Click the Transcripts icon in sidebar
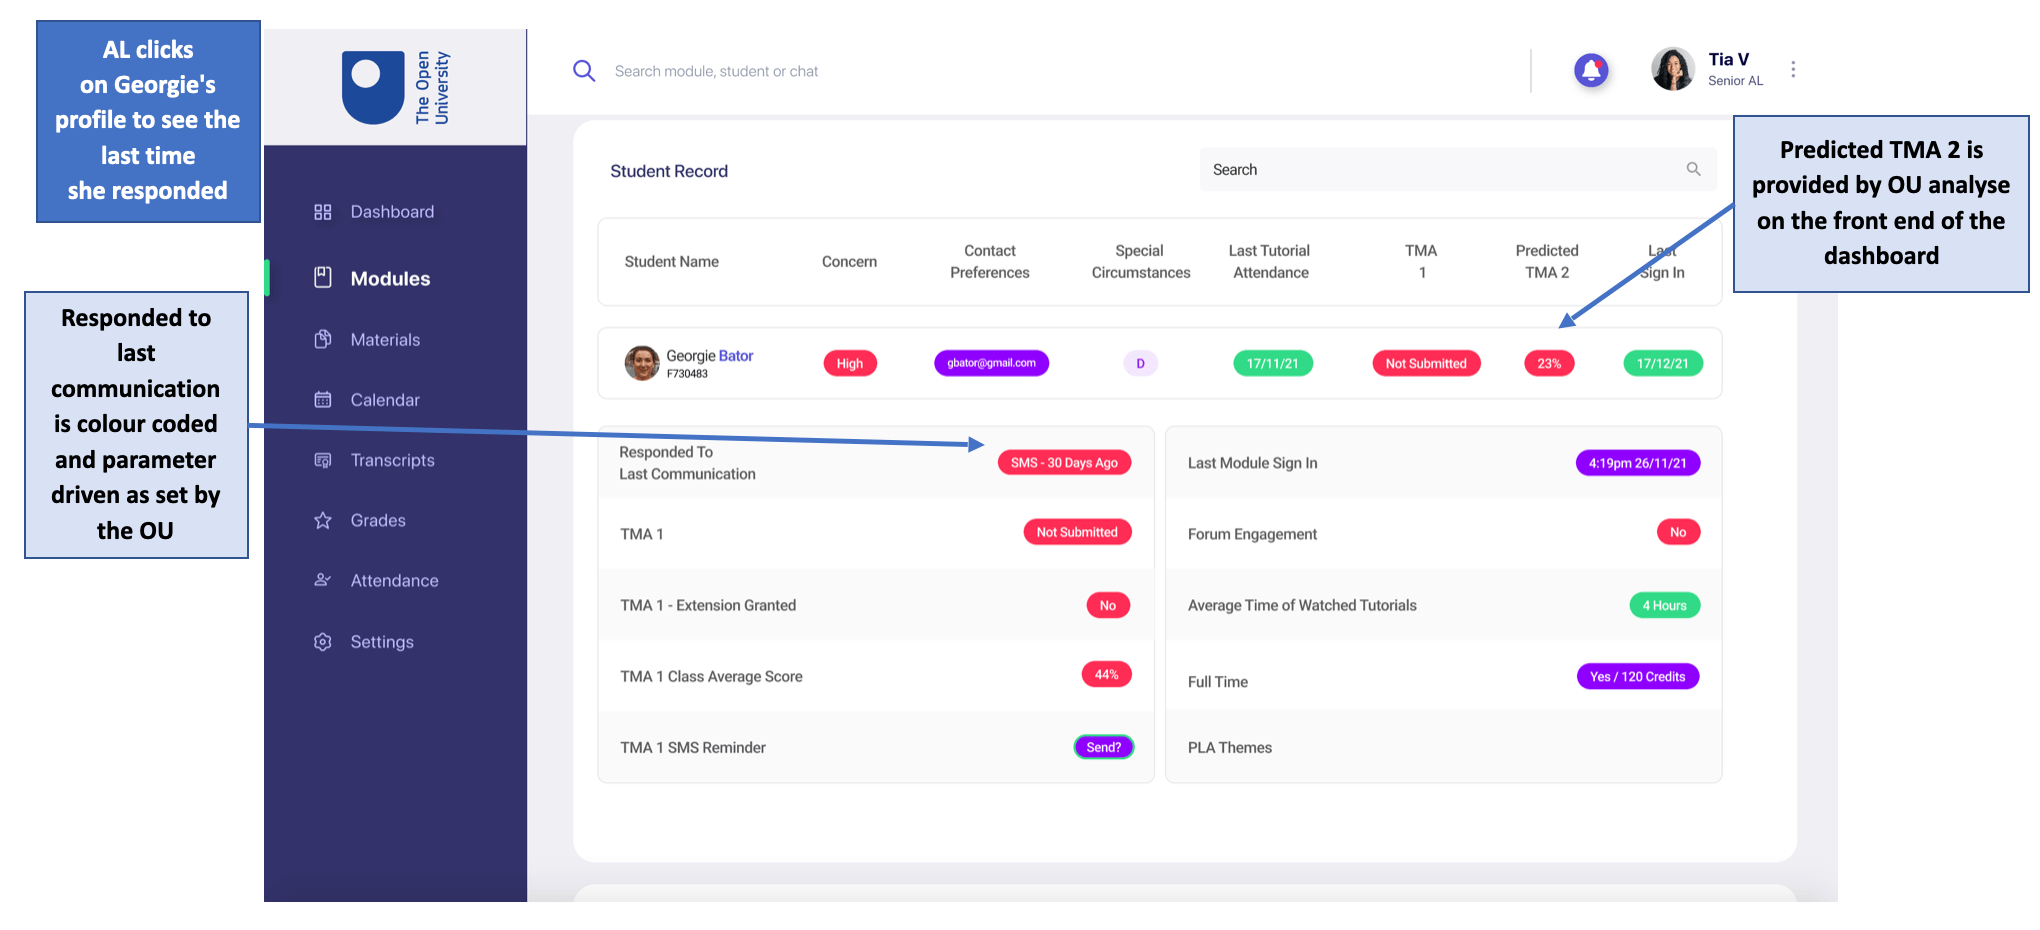Image resolution: width=2040 pixels, height=930 pixels. [x=322, y=460]
